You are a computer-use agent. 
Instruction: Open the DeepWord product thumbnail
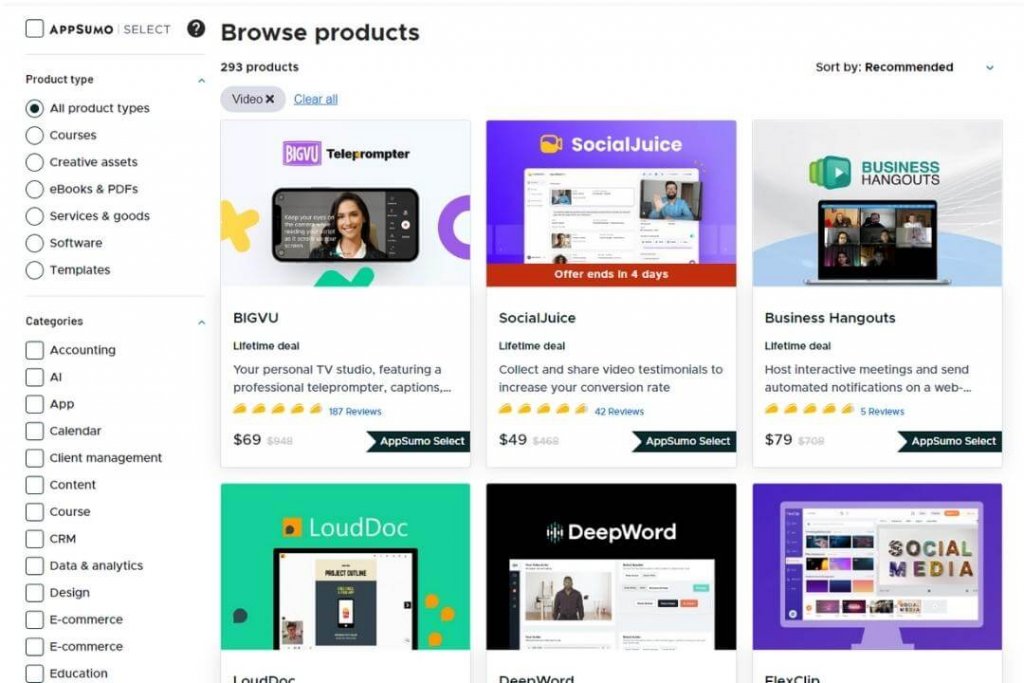pos(611,567)
